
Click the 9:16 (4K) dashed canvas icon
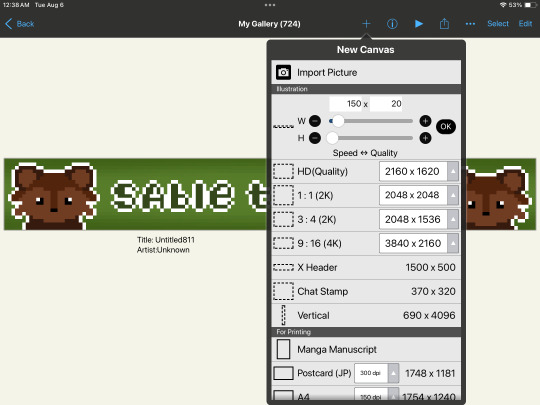283,243
